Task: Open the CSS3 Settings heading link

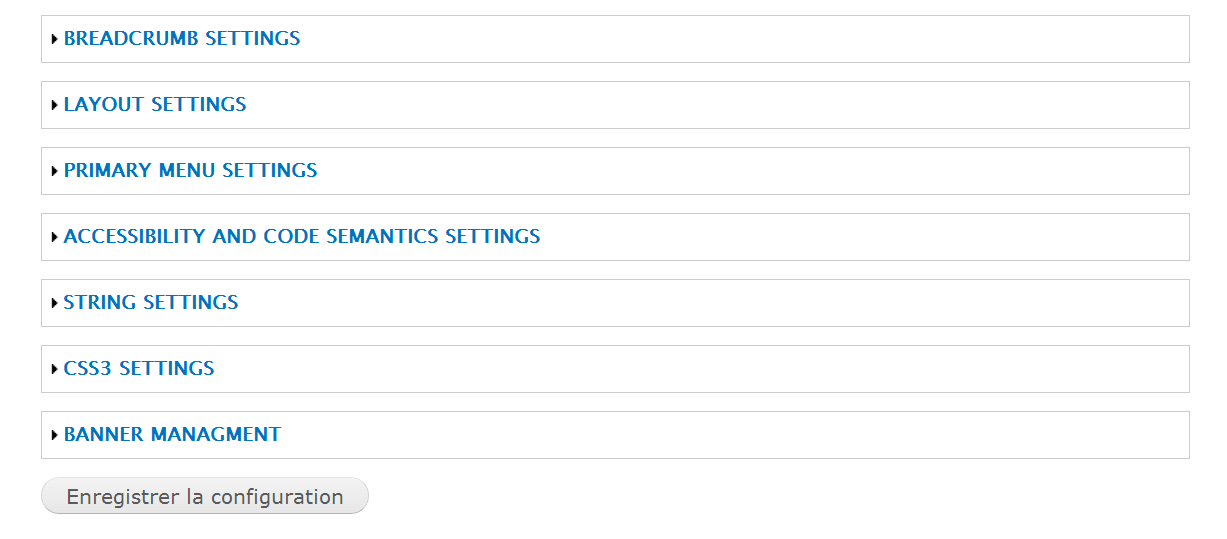Action: (x=139, y=369)
